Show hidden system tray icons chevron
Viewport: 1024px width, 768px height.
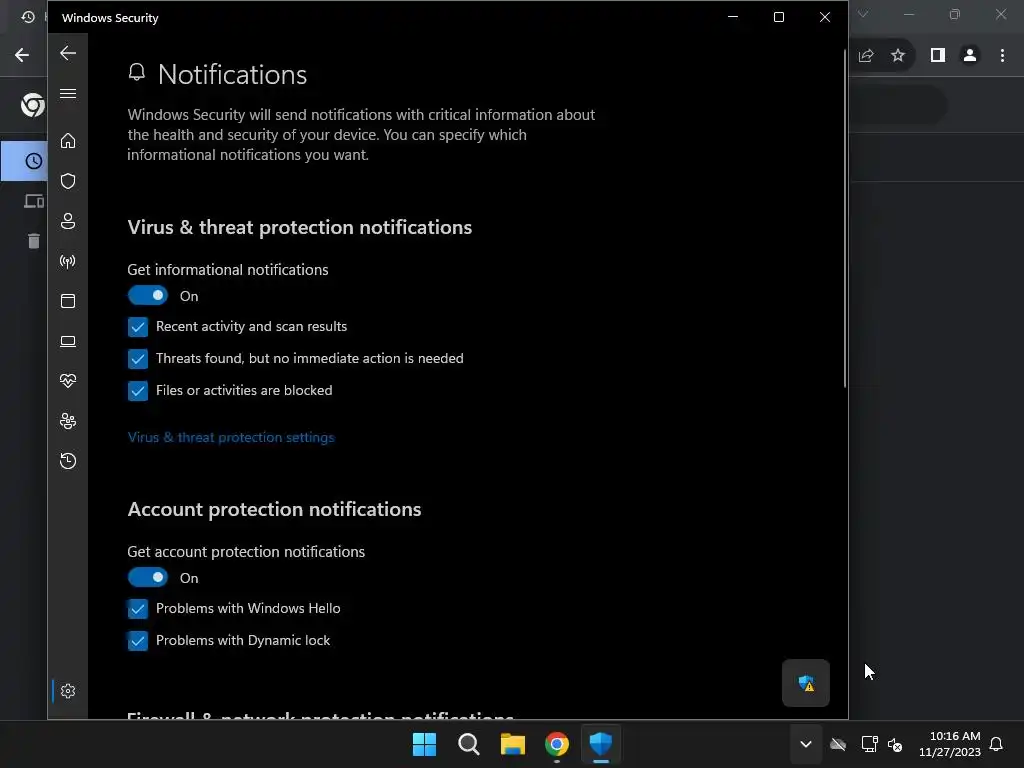coord(806,744)
